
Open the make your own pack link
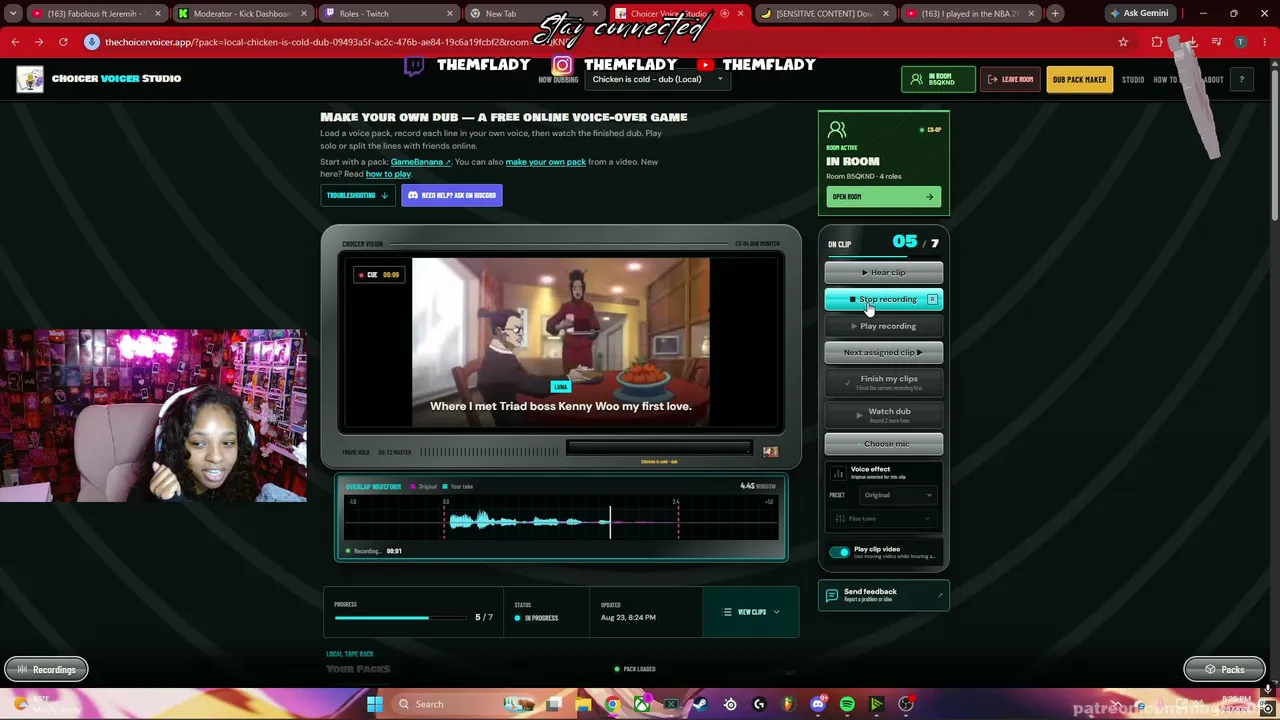pyautogui.click(x=545, y=162)
